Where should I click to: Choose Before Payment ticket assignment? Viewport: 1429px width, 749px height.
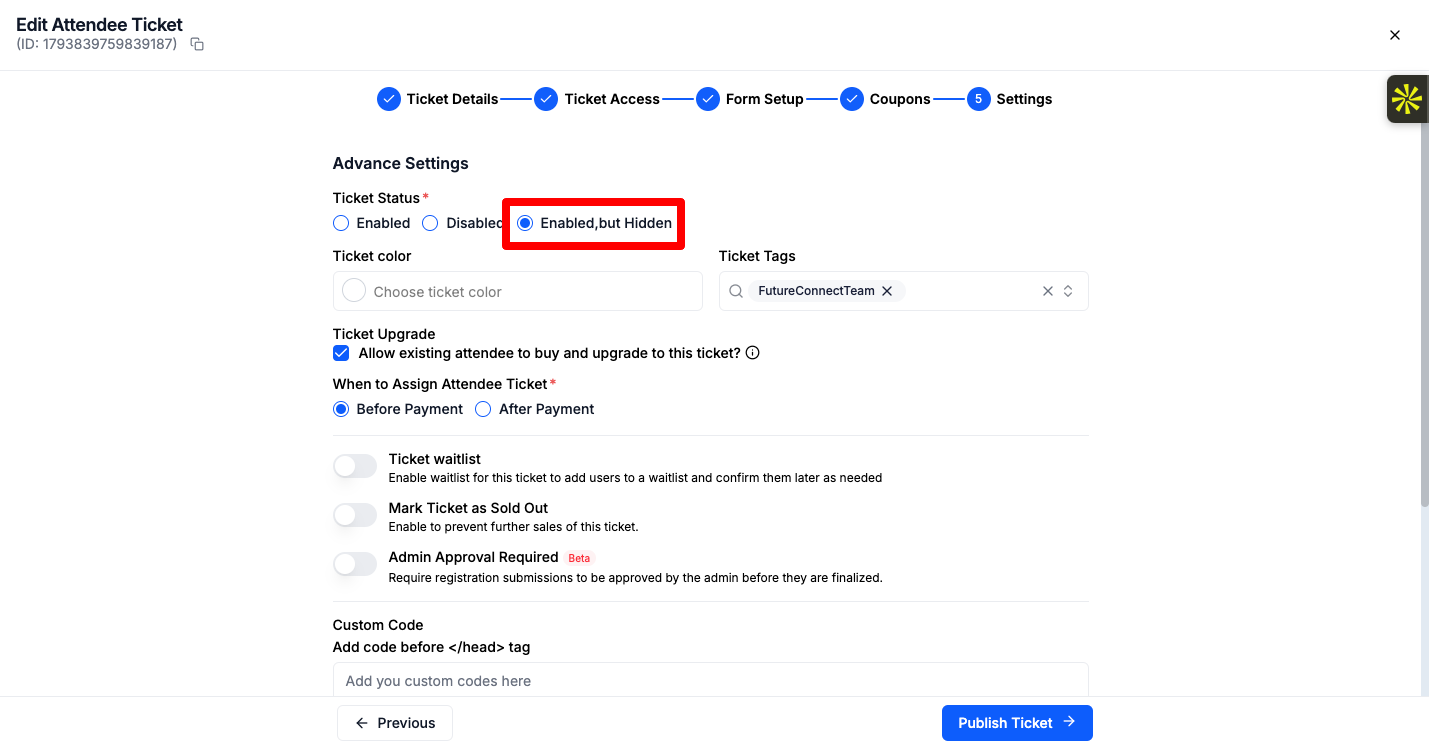point(341,409)
